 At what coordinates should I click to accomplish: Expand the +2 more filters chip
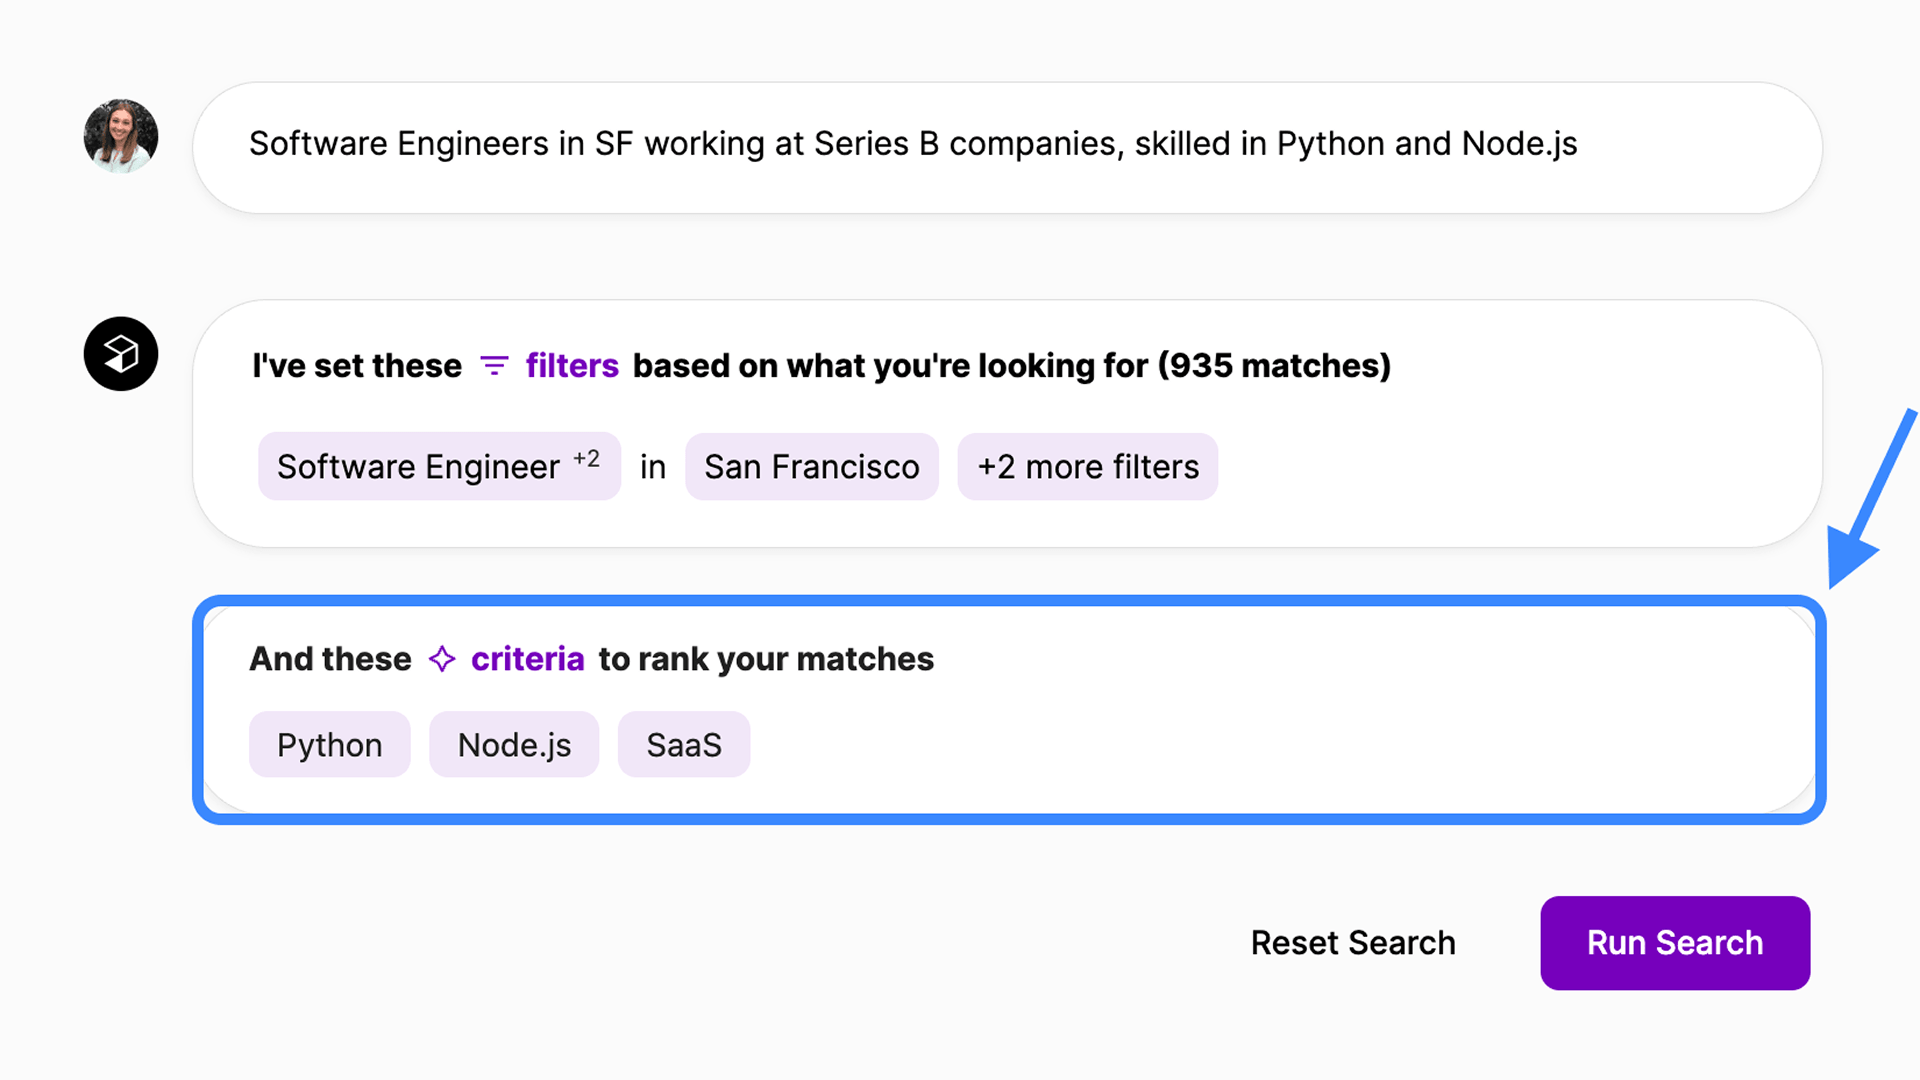point(1087,467)
